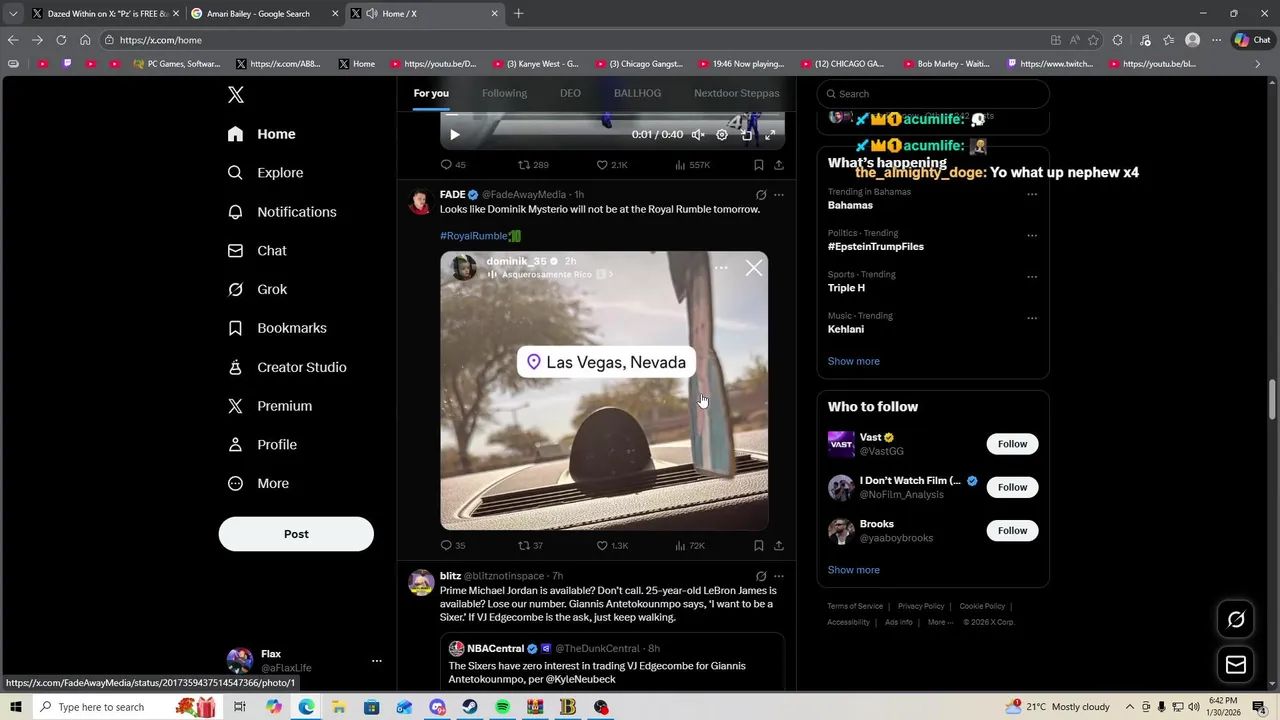Bookmark the video post
This screenshot has height=720, width=1280.
(759, 165)
